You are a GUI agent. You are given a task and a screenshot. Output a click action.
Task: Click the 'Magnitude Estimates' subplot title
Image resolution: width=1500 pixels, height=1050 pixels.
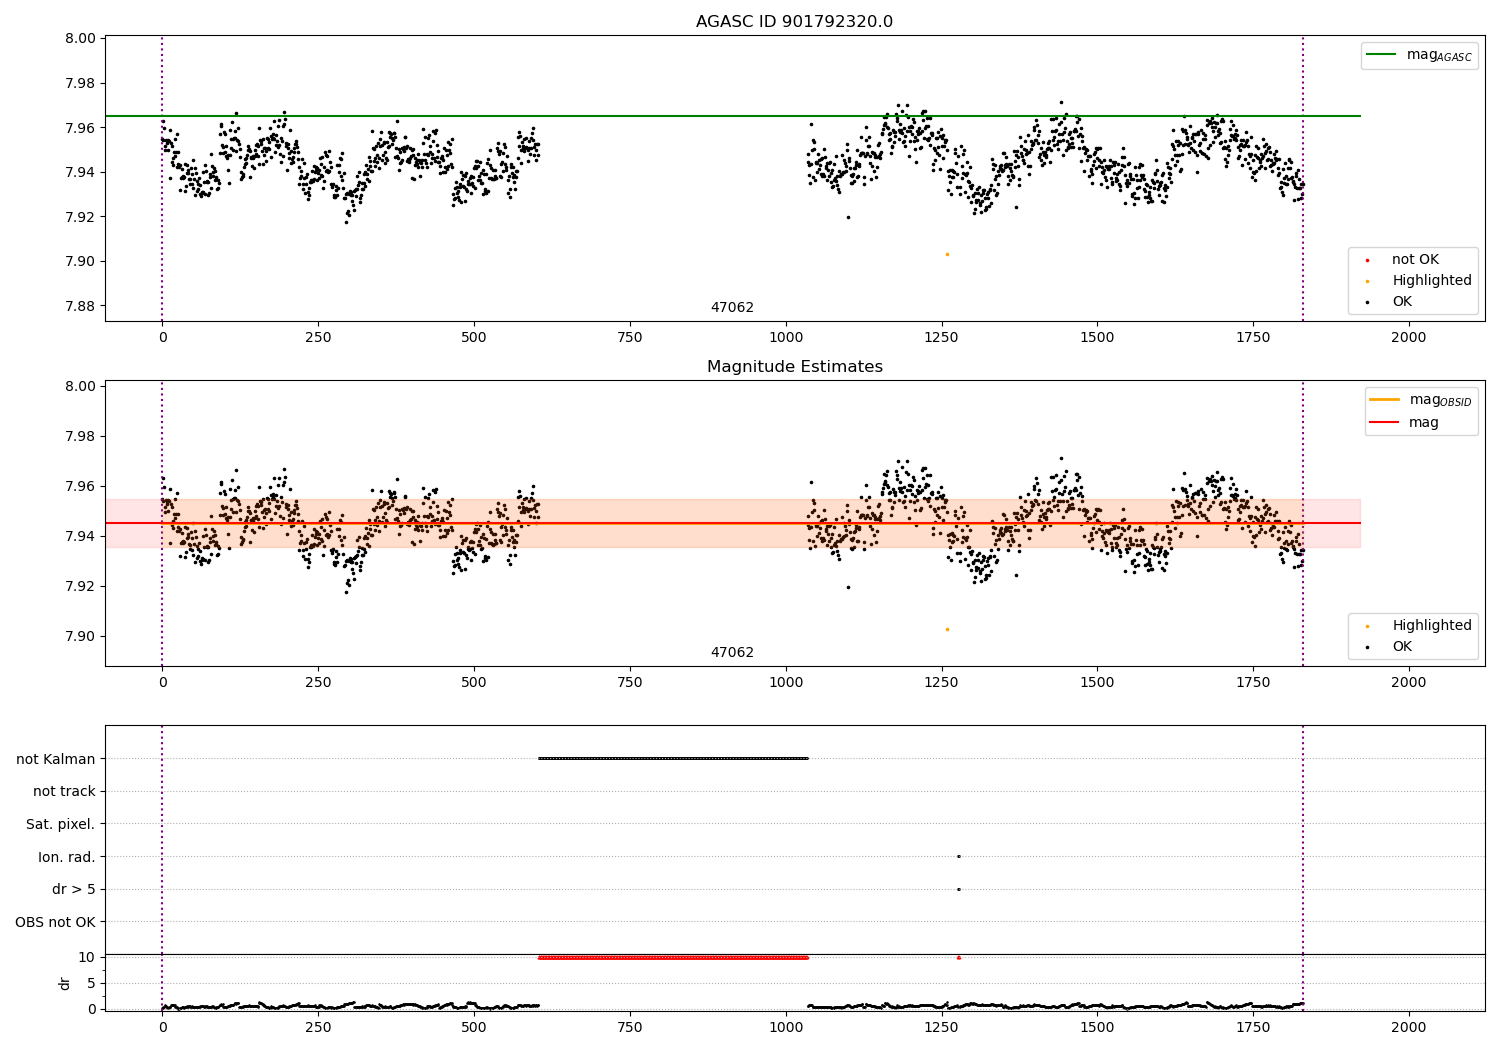[794, 367]
